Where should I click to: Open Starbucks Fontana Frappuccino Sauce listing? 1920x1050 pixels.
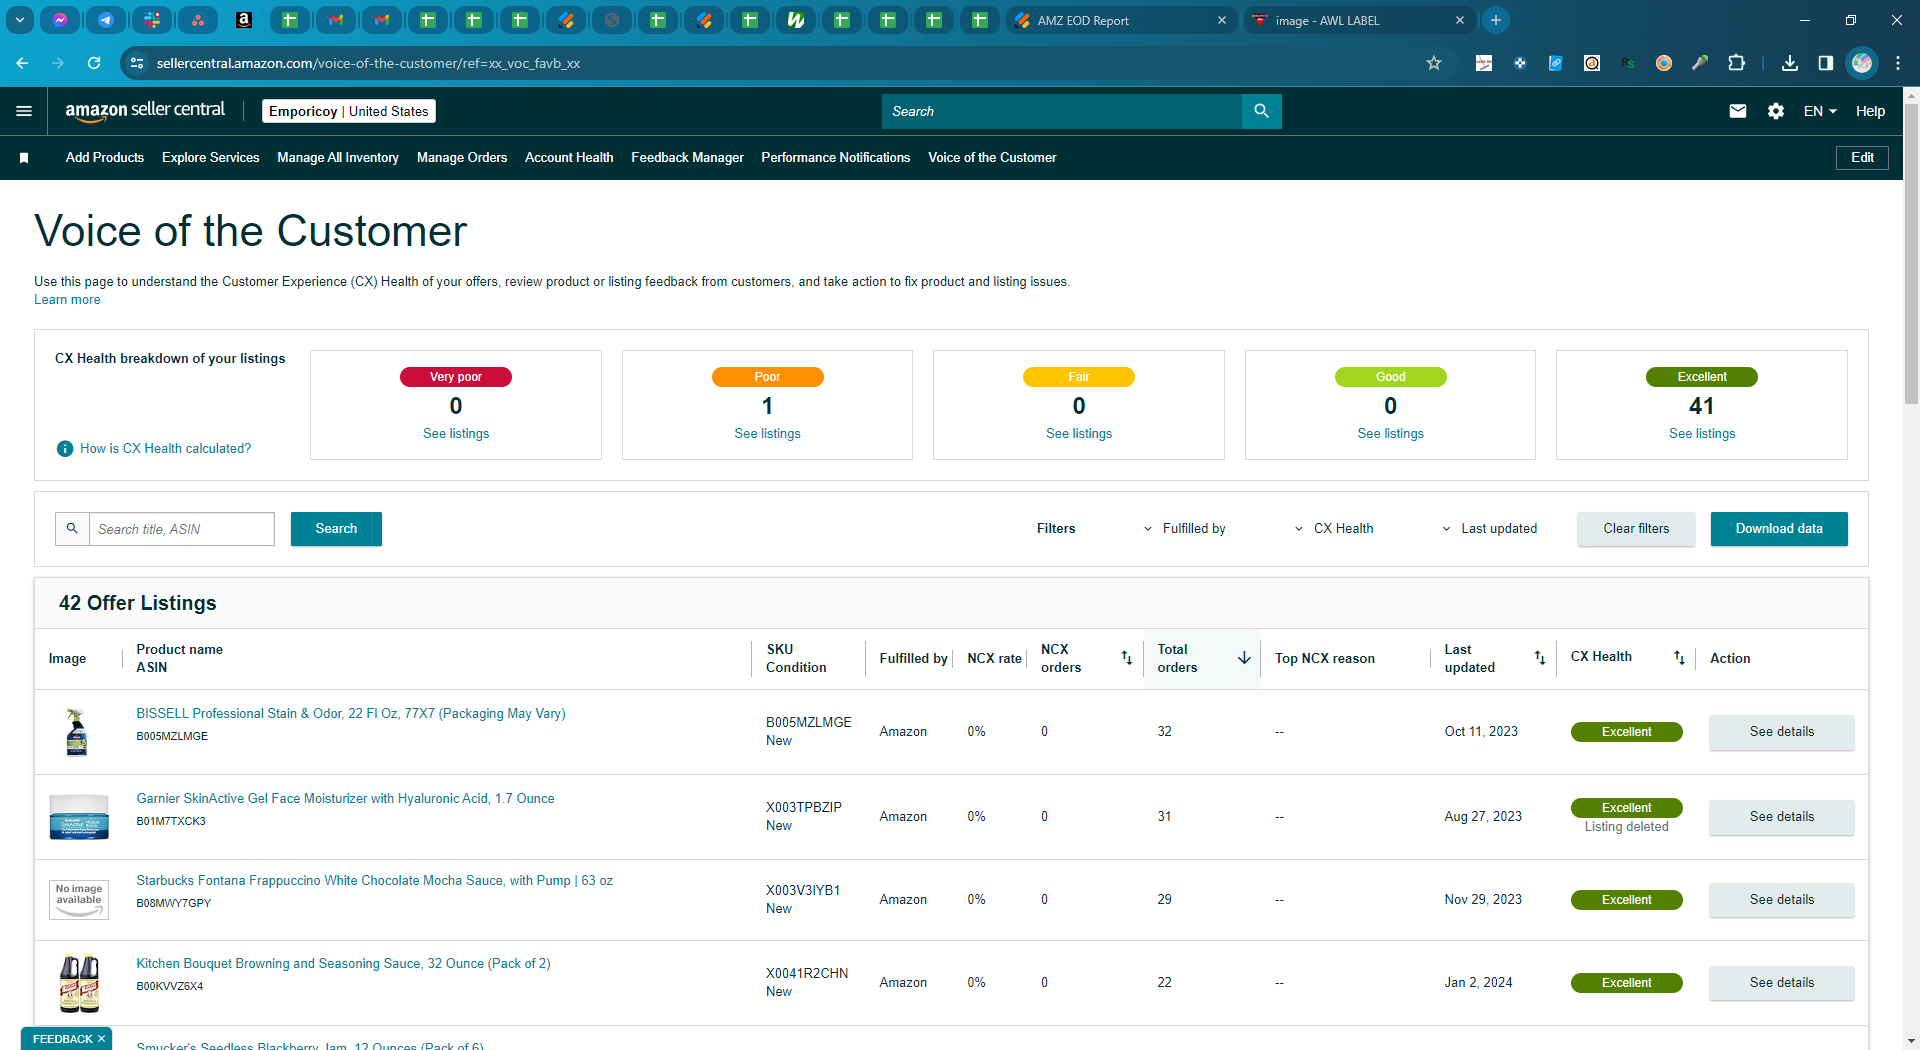click(374, 881)
